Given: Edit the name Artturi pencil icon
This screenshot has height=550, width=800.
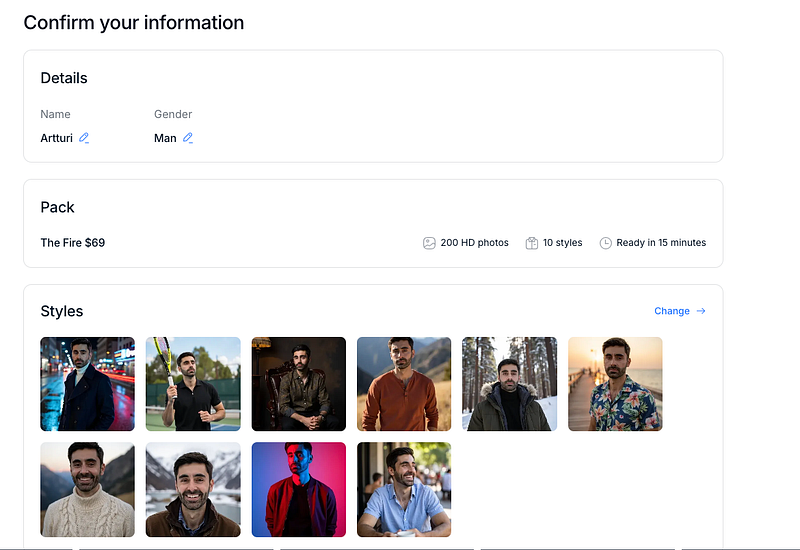Looking at the screenshot, I should click(84, 138).
